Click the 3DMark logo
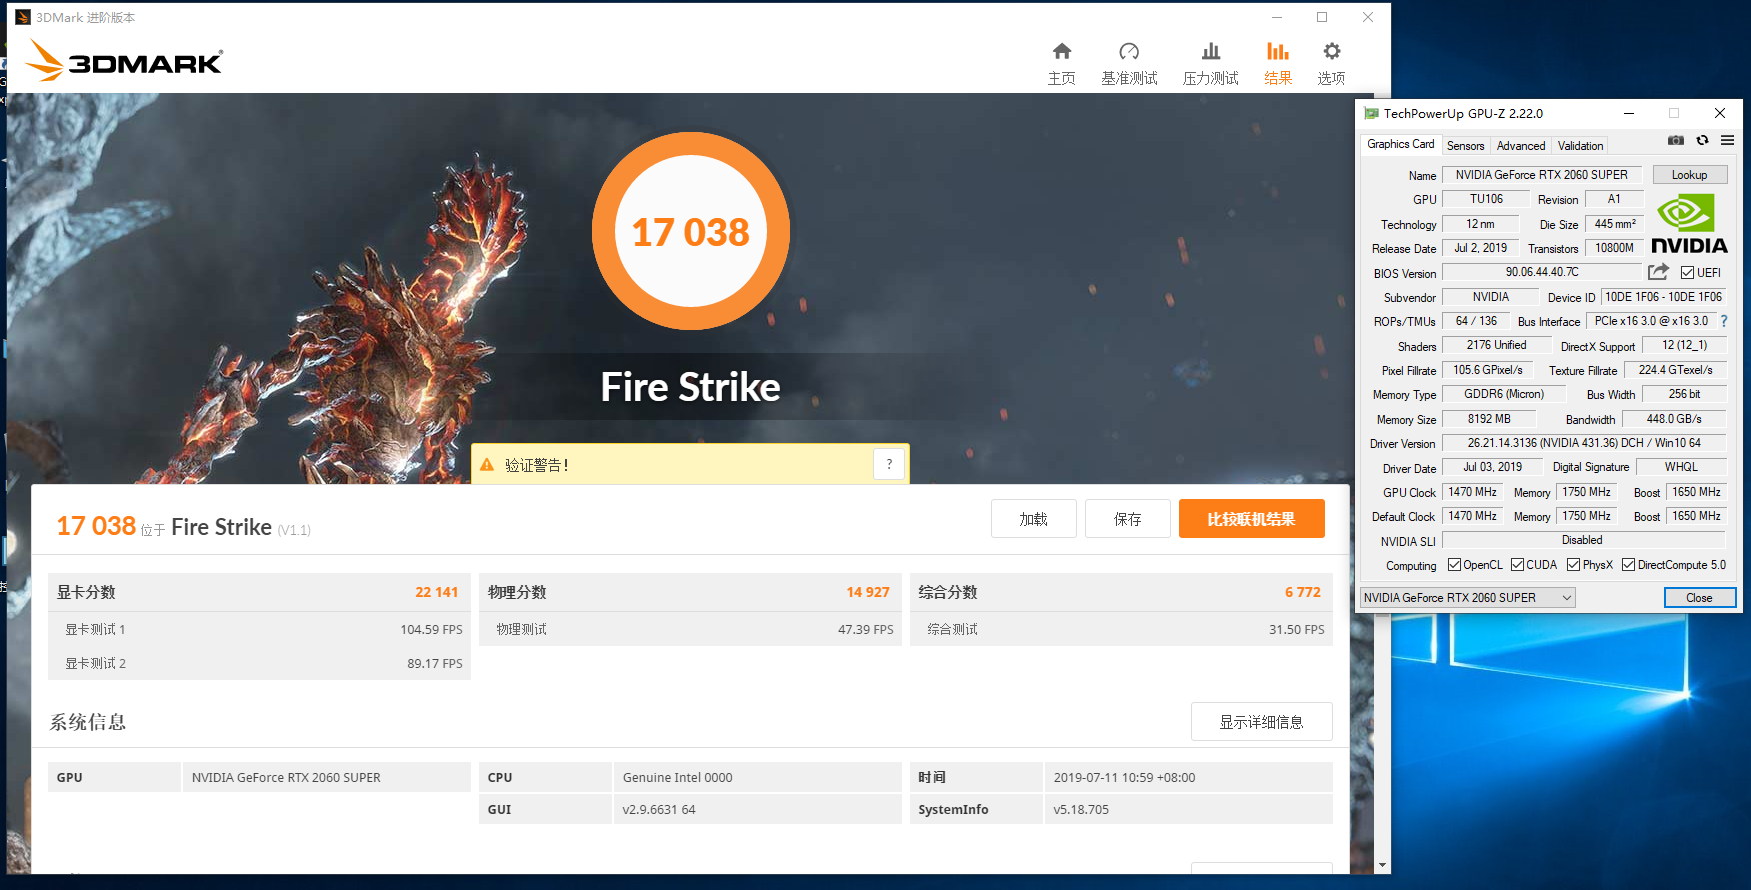Screen dimensions: 1751x890 click(124, 61)
